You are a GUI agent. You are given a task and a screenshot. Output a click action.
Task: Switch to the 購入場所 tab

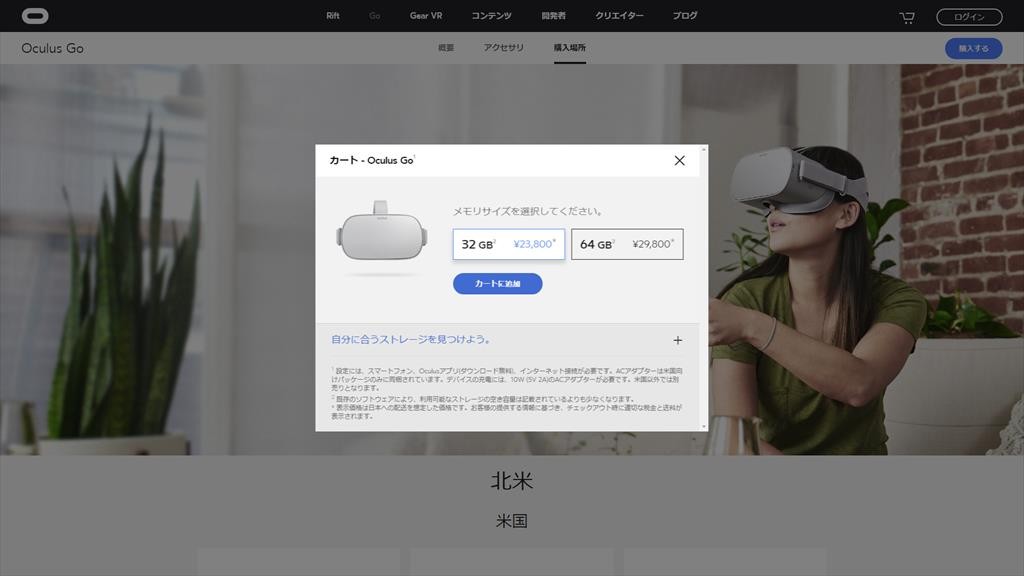point(569,48)
